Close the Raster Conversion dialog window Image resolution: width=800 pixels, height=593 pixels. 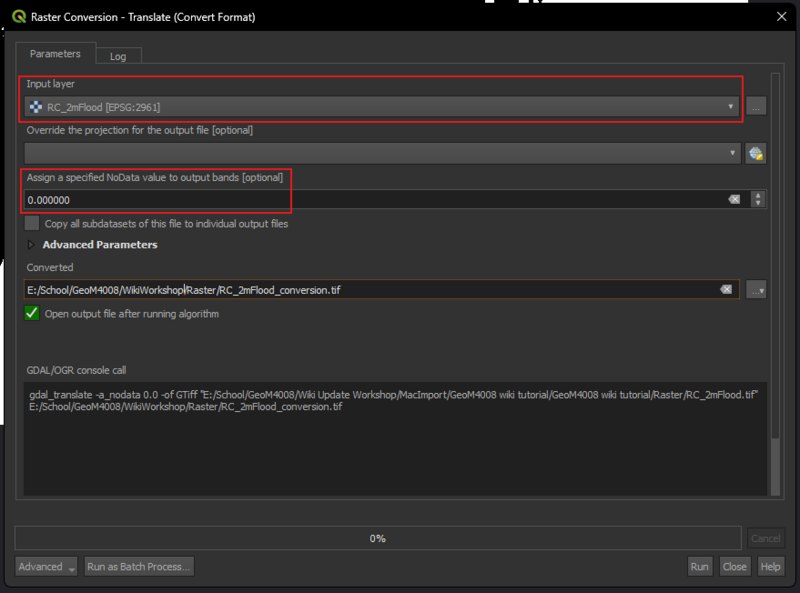(781, 16)
